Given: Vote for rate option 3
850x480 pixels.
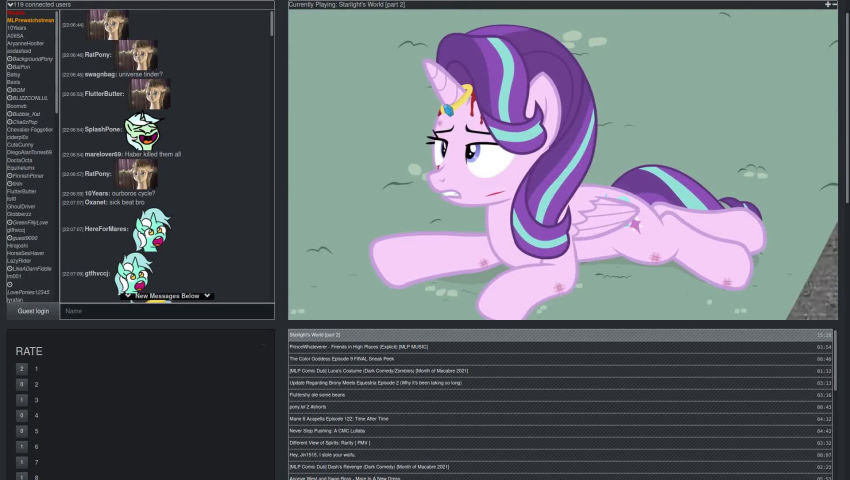Looking at the screenshot, I should 22,400.
